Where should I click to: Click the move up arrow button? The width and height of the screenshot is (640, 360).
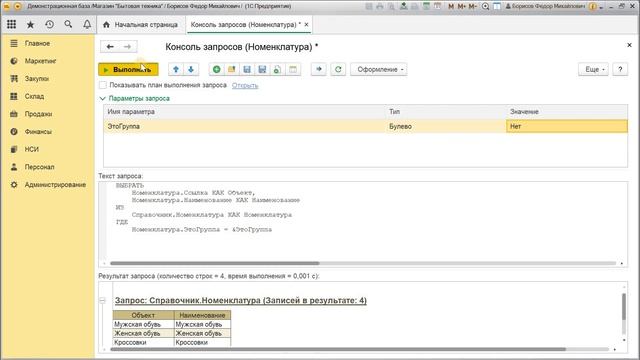pos(176,69)
